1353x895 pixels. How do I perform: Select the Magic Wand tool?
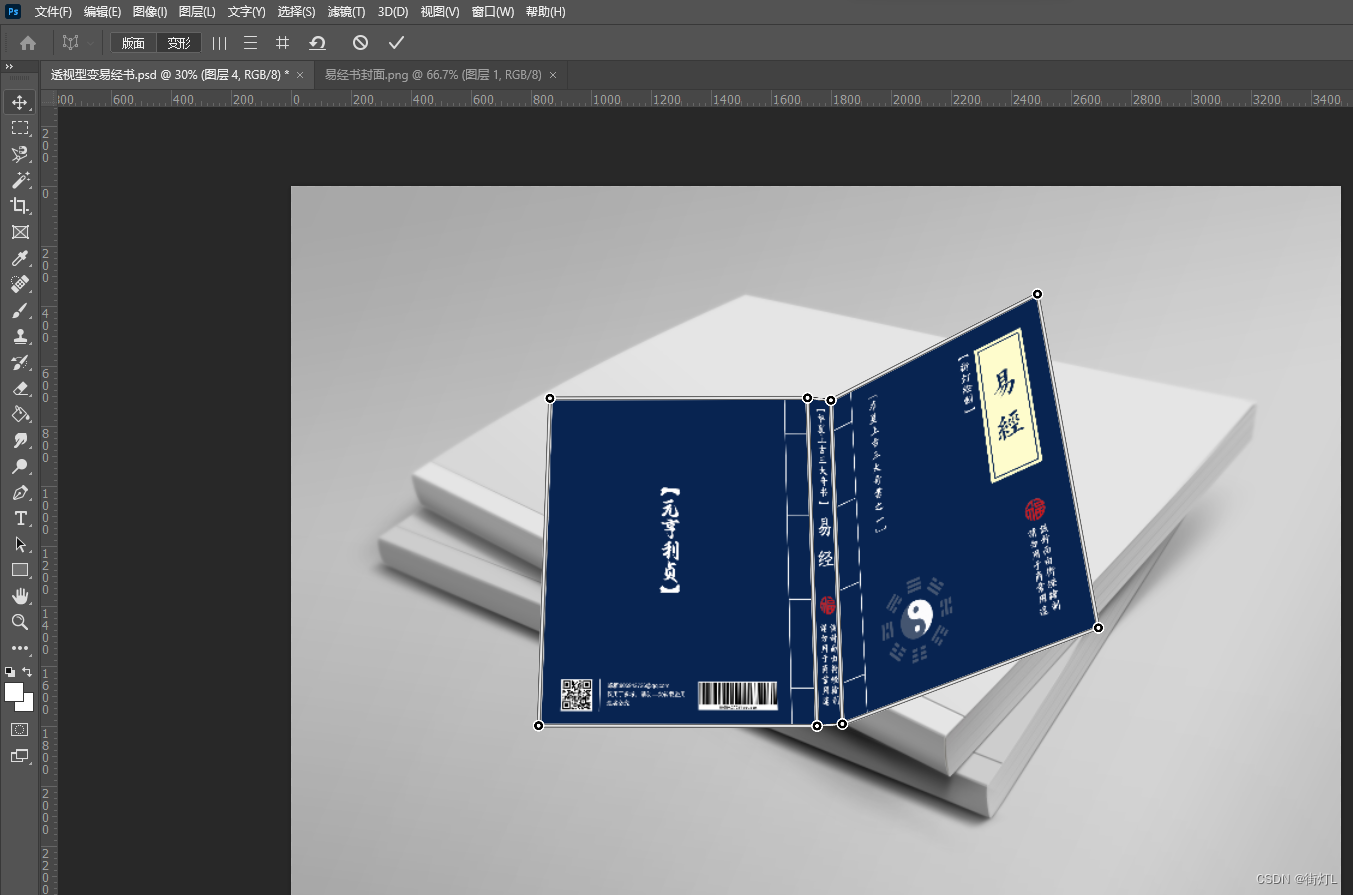click(20, 180)
